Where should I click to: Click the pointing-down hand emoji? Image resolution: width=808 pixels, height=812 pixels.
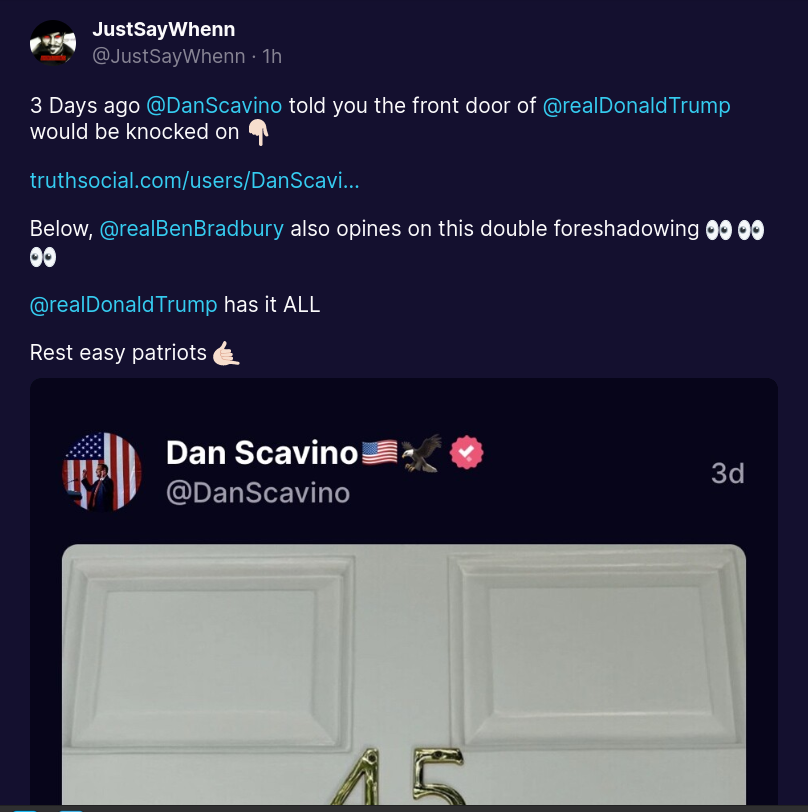258,133
